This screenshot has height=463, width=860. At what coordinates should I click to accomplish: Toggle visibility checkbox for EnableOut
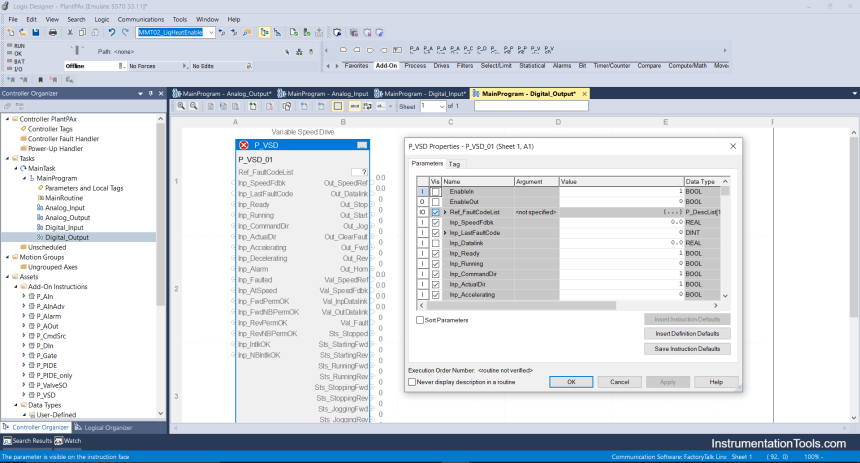pos(435,202)
